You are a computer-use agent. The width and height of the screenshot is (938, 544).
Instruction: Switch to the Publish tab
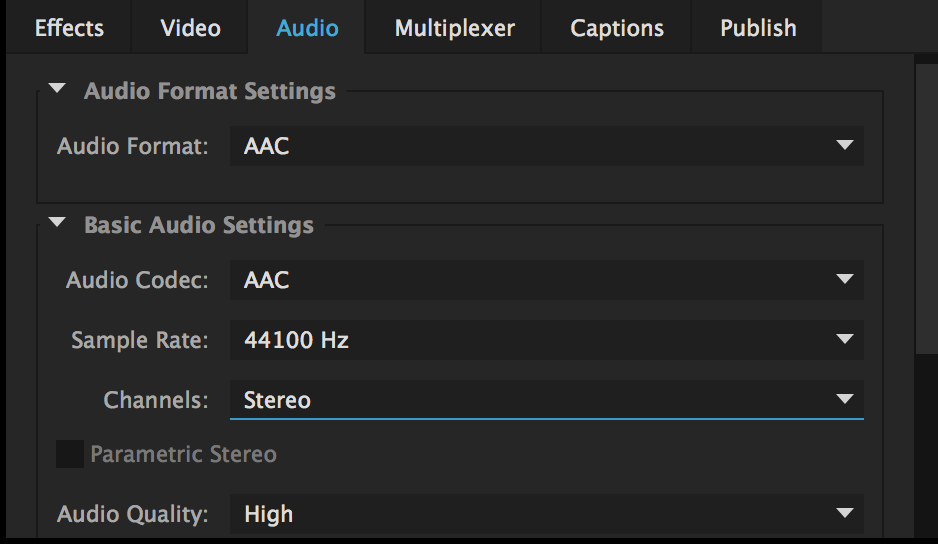point(757,28)
